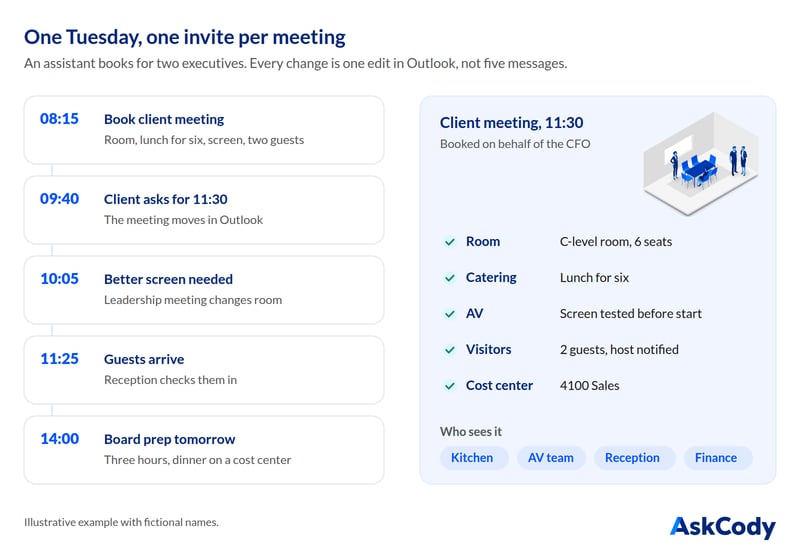Select the AV team chip

pyautogui.click(x=551, y=457)
